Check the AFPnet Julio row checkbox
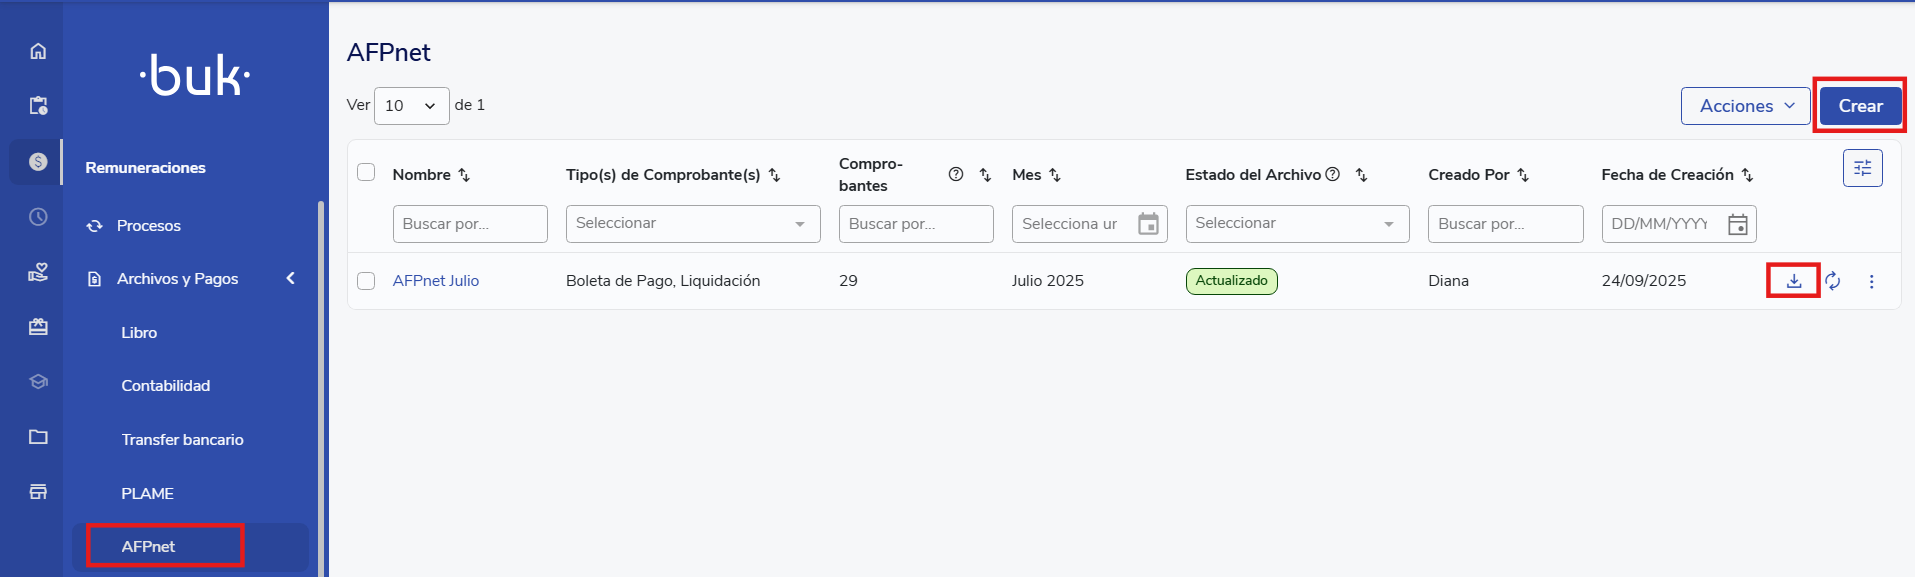1915x577 pixels. click(x=366, y=281)
